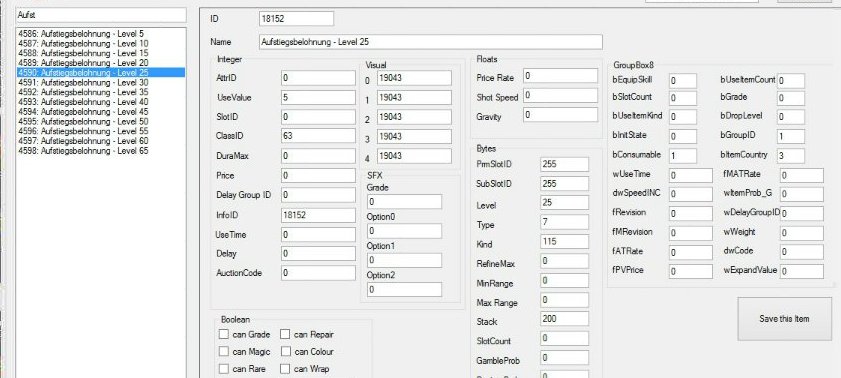Click the Name text field
The height and width of the screenshot is (378, 841).
(x=431, y=42)
